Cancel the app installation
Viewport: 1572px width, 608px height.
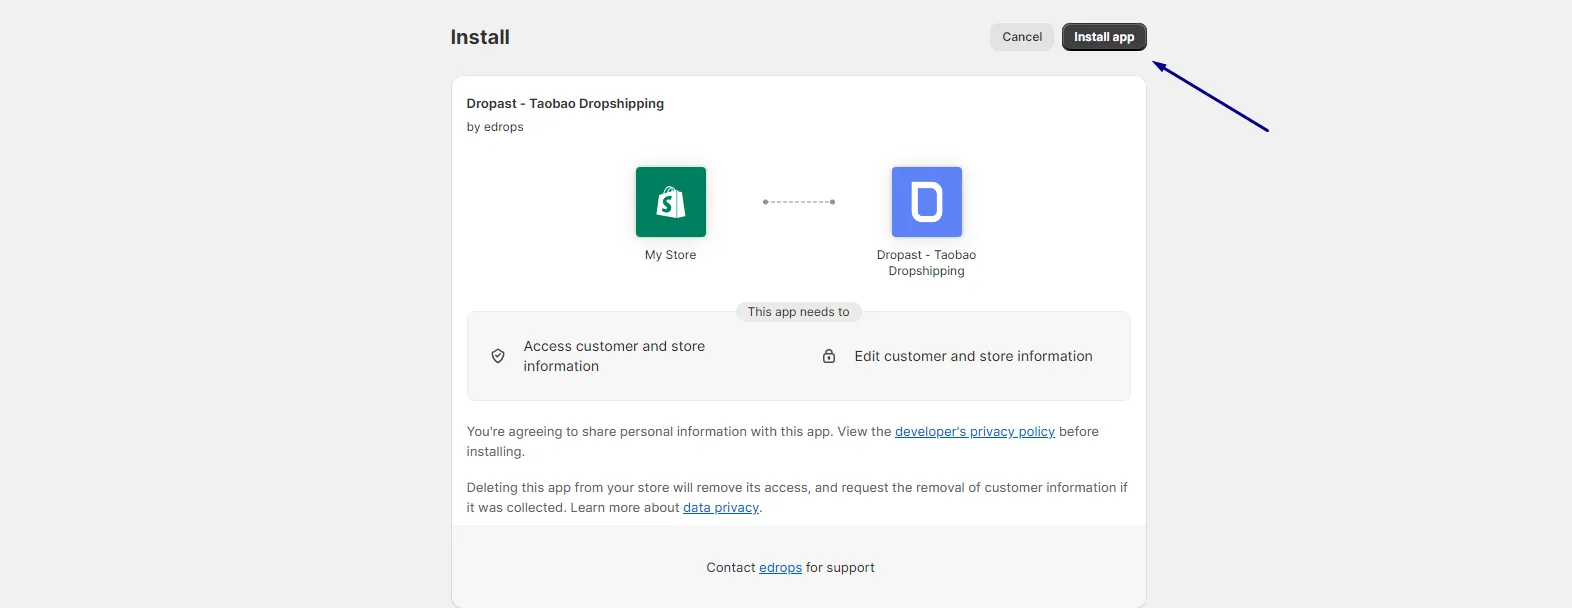(x=1022, y=37)
